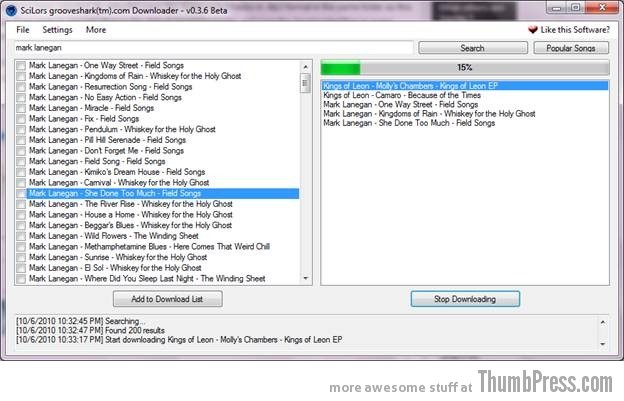Select She Done Too Much in download list
This screenshot has height=401, width=624.
click(409, 123)
